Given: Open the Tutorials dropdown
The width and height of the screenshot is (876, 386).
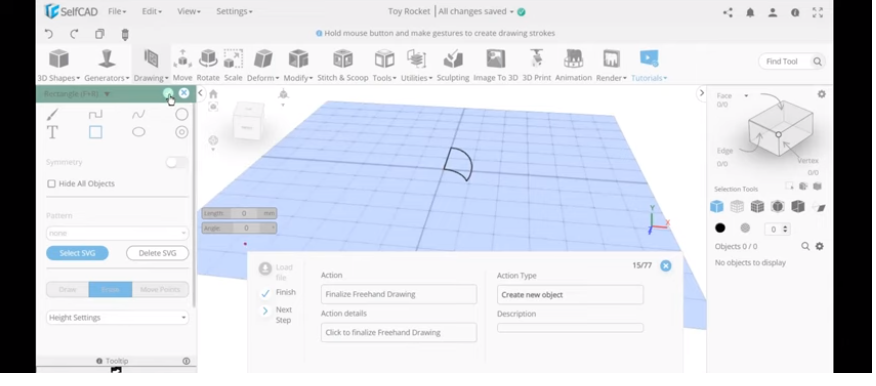Looking at the screenshot, I should 649,65.
